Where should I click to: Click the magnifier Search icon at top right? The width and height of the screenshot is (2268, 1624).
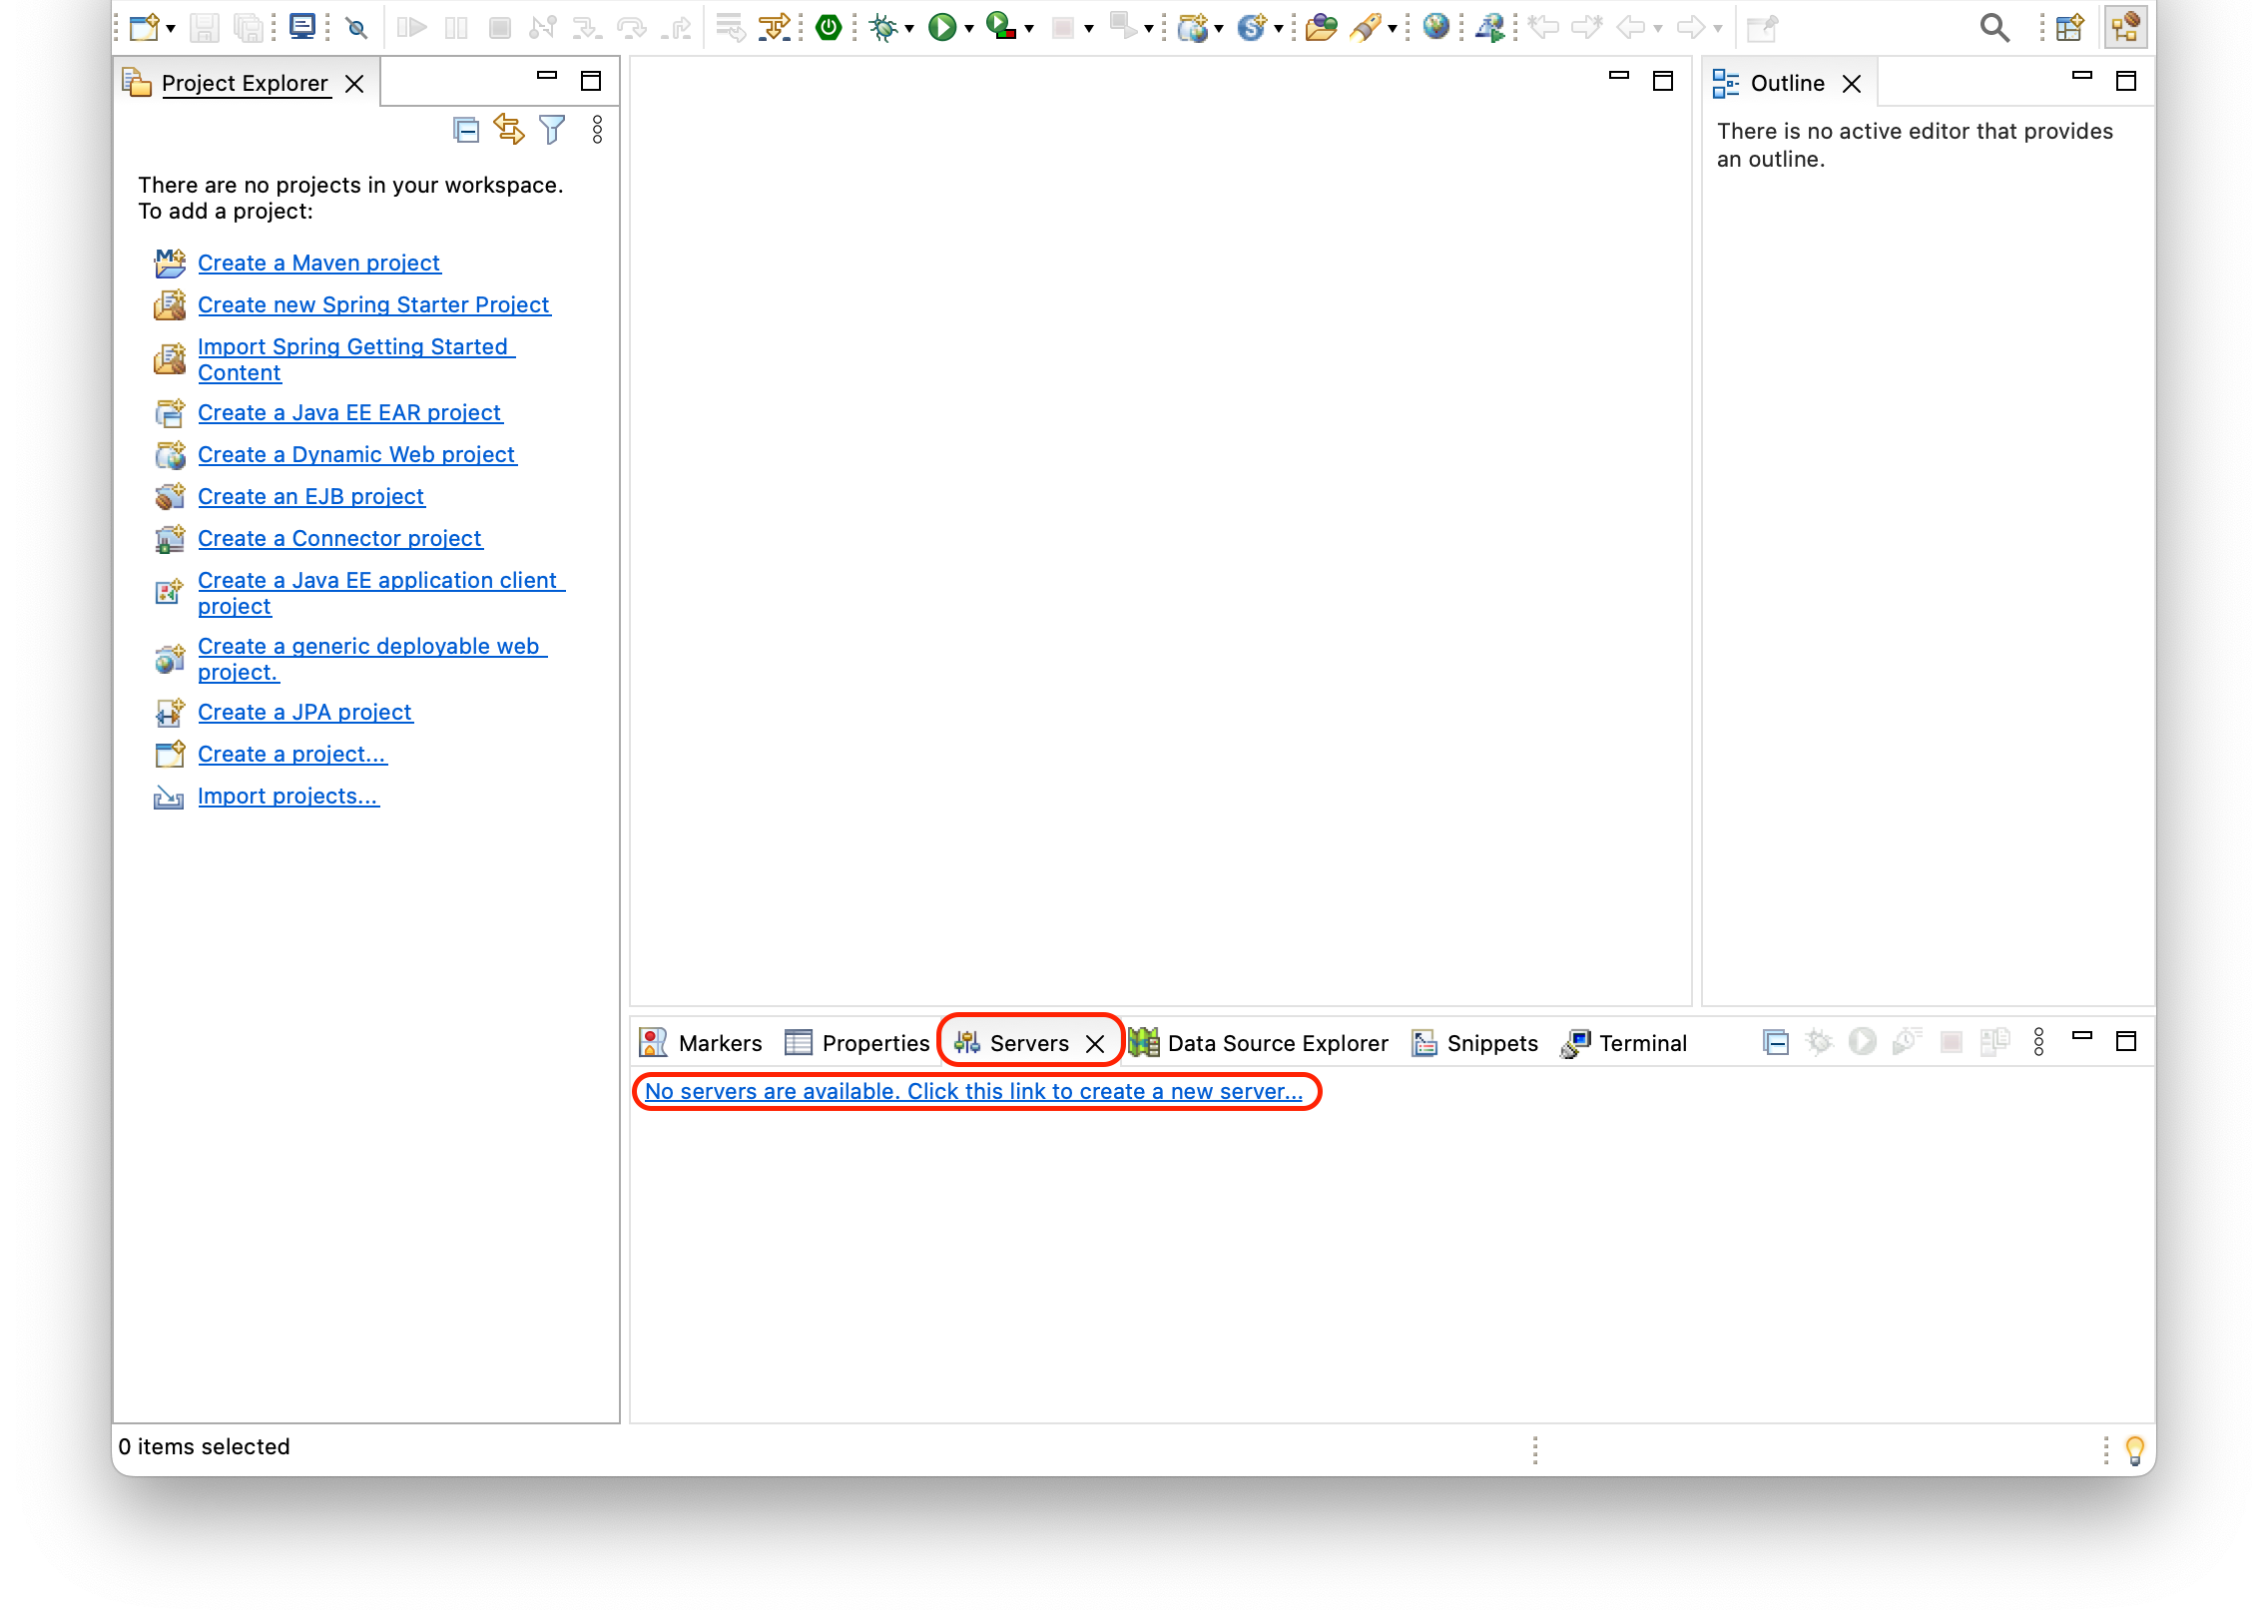(1994, 27)
